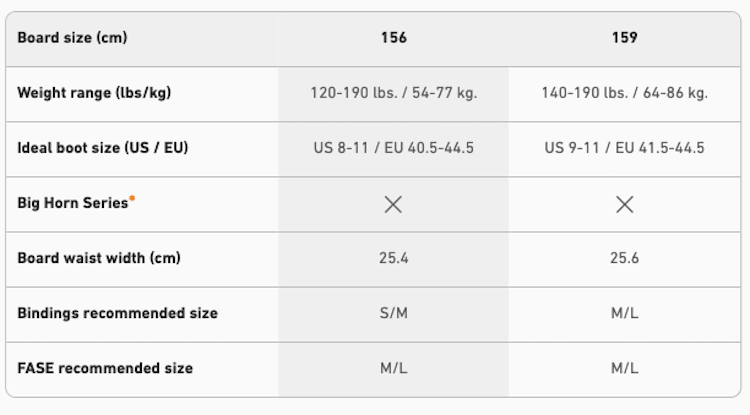This screenshot has width=750, height=415.
Task: Click the 120-190 lbs. / 54-77 kg. cell
Action: [393, 93]
